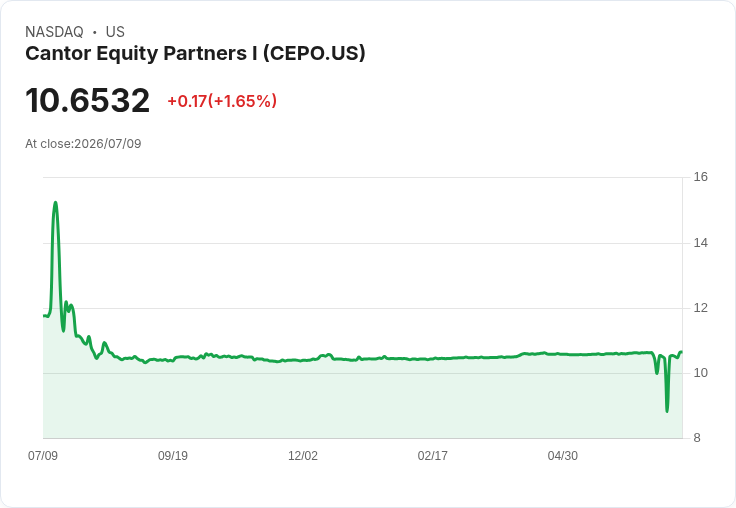This screenshot has height=508, width=736.
Task: Click the lowest dip near chart's right end
Action: (x=667, y=411)
